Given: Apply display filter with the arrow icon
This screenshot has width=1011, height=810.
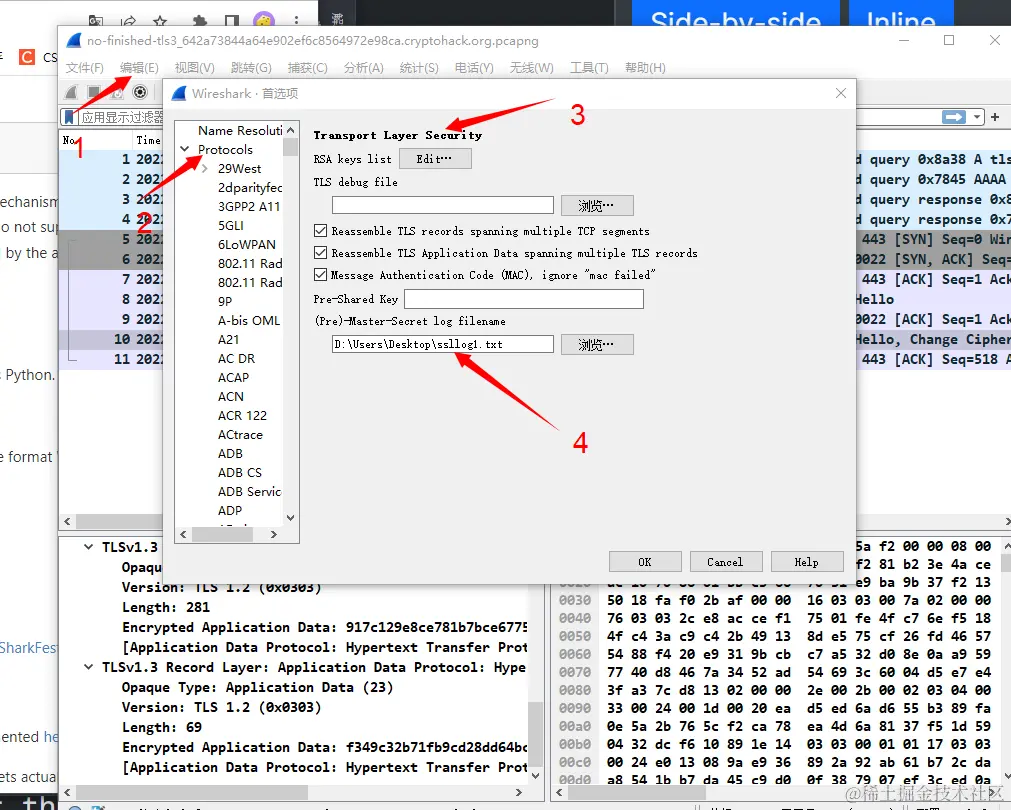Looking at the screenshot, I should point(954,117).
